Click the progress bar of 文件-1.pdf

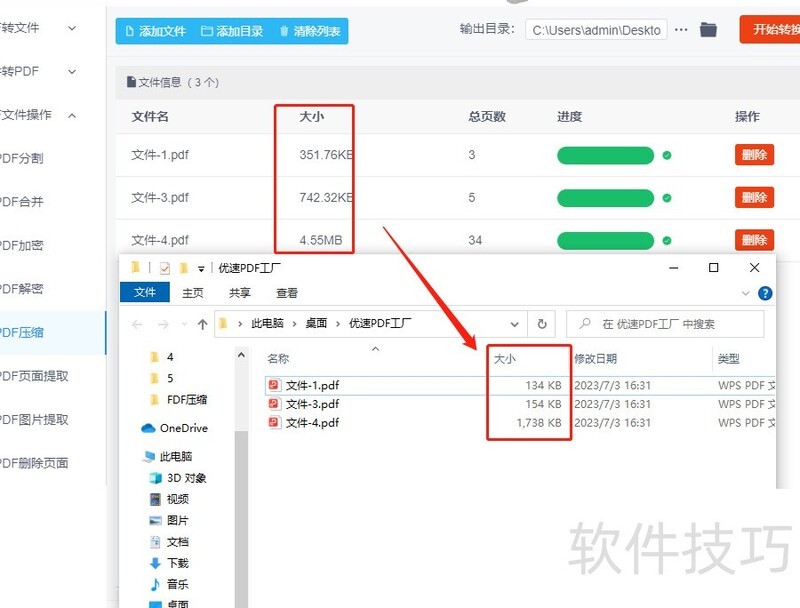(x=605, y=155)
